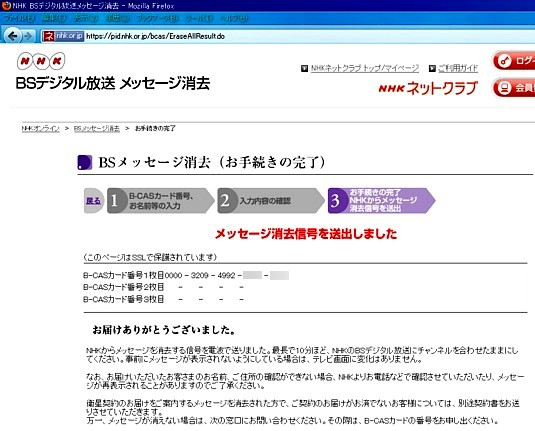The height and width of the screenshot is (431, 535).
Task: Open the ヘルプ(H) menu
Action: (x=234, y=18)
